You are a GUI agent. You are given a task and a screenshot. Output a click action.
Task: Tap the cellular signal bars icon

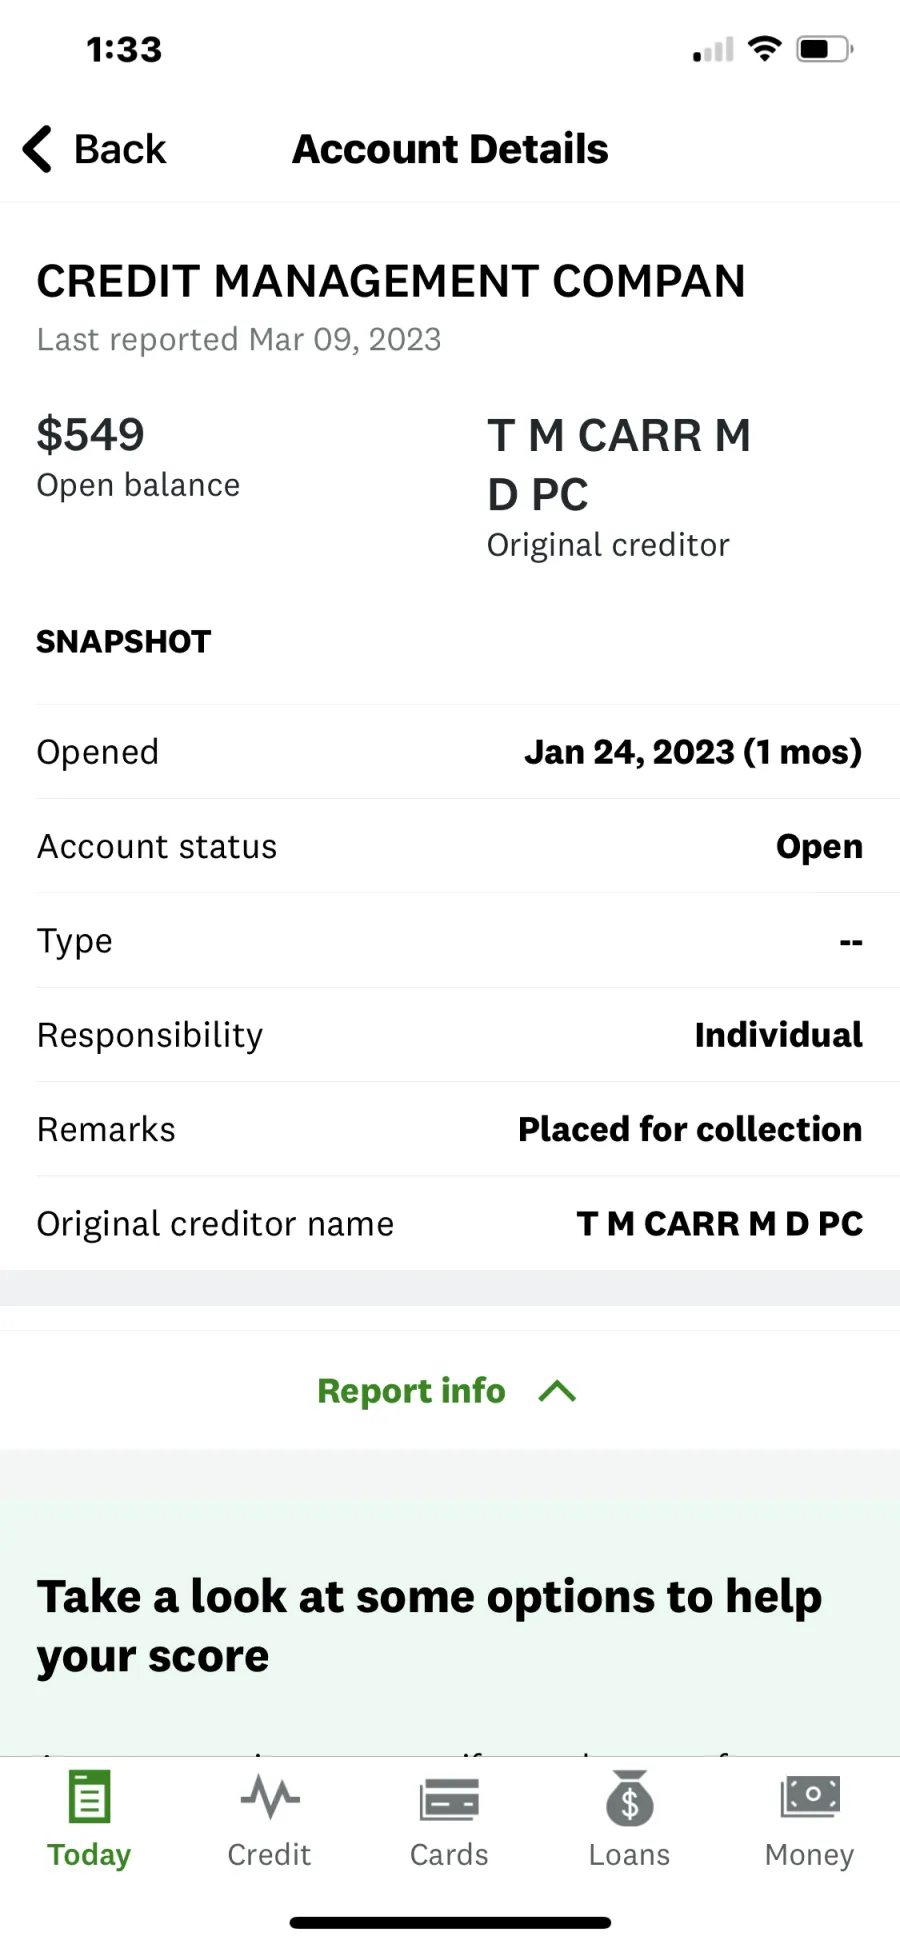tap(713, 49)
